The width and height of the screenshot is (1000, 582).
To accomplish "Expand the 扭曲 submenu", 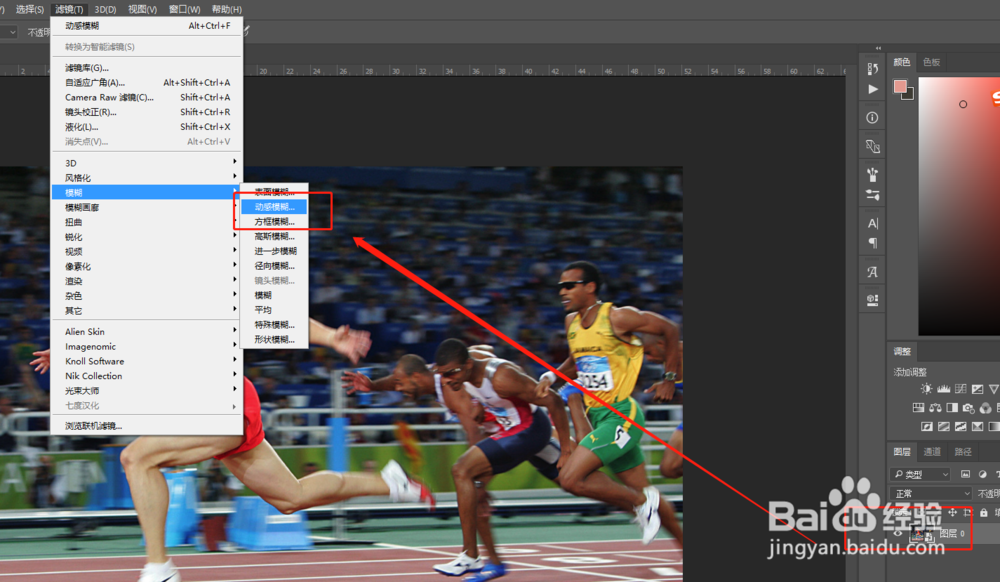I will (147, 222).
